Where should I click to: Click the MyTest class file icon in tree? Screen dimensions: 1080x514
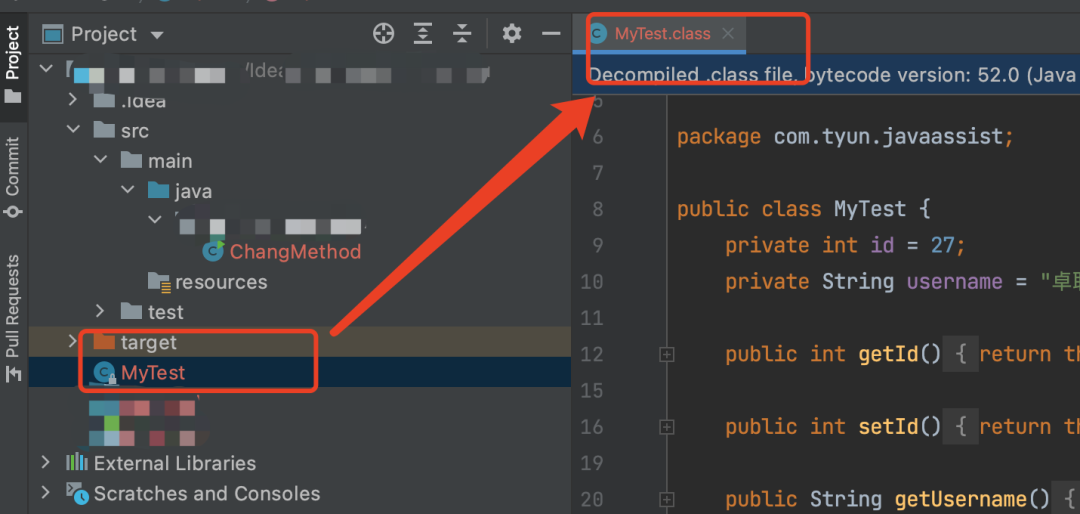pos(105,373)
